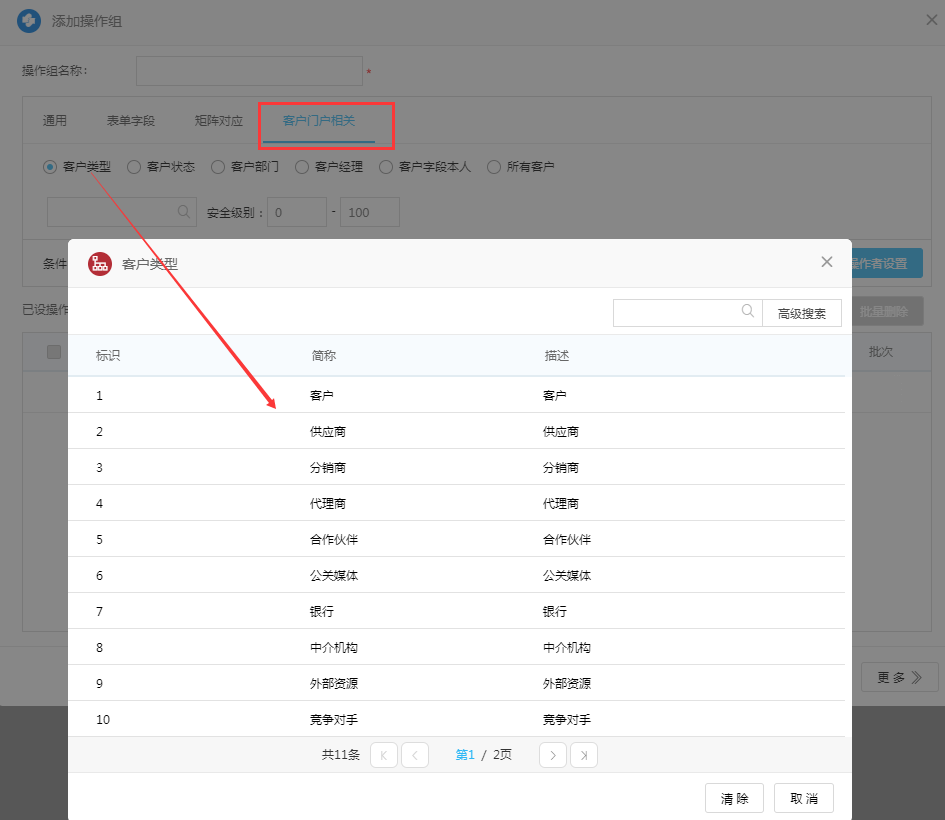This screenshot has height=820, width=945.
Task: Click the red 客户类型 dialog header icon
Action: pos(100,264)
